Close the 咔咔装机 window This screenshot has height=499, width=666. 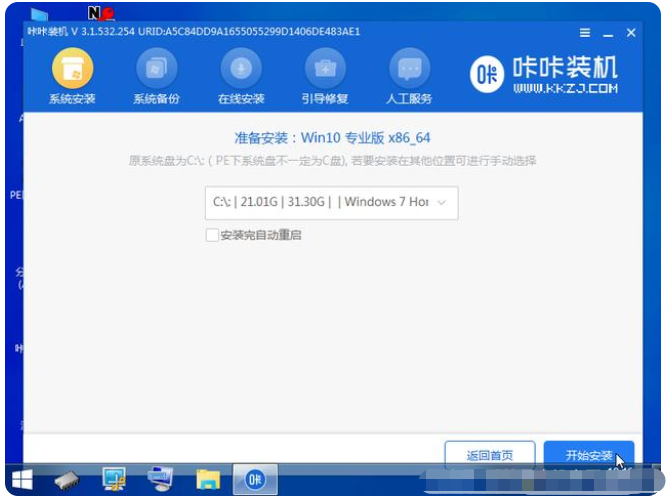tap(631, 33)
